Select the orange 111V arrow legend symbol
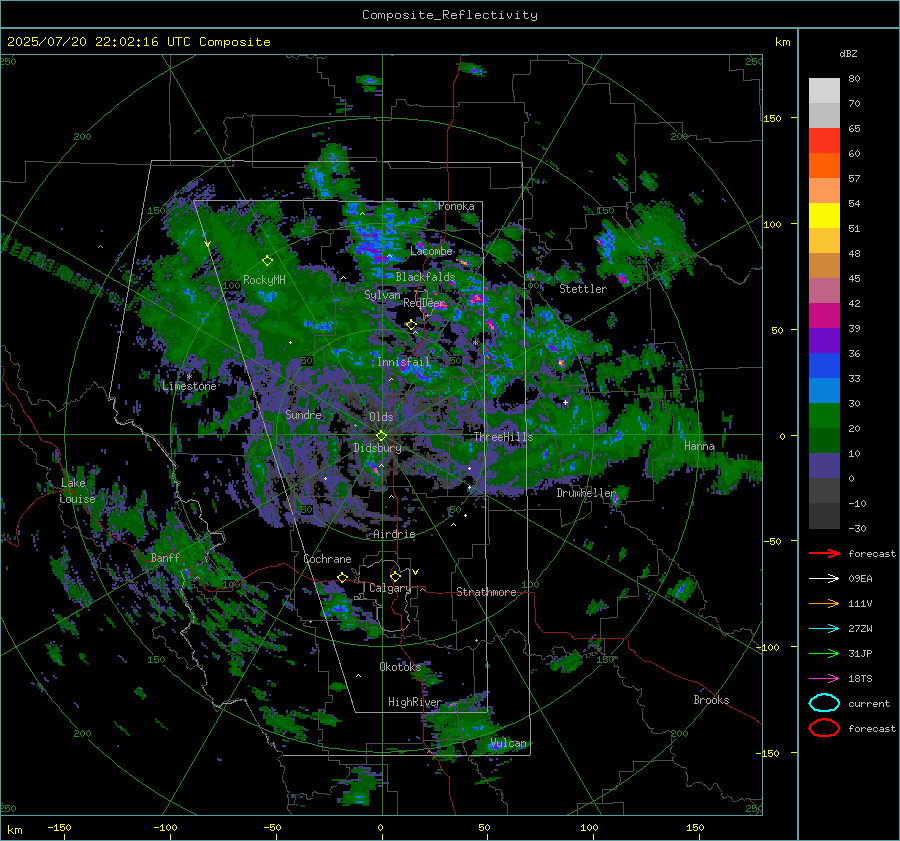900x841 pixels. pos(824,603)
